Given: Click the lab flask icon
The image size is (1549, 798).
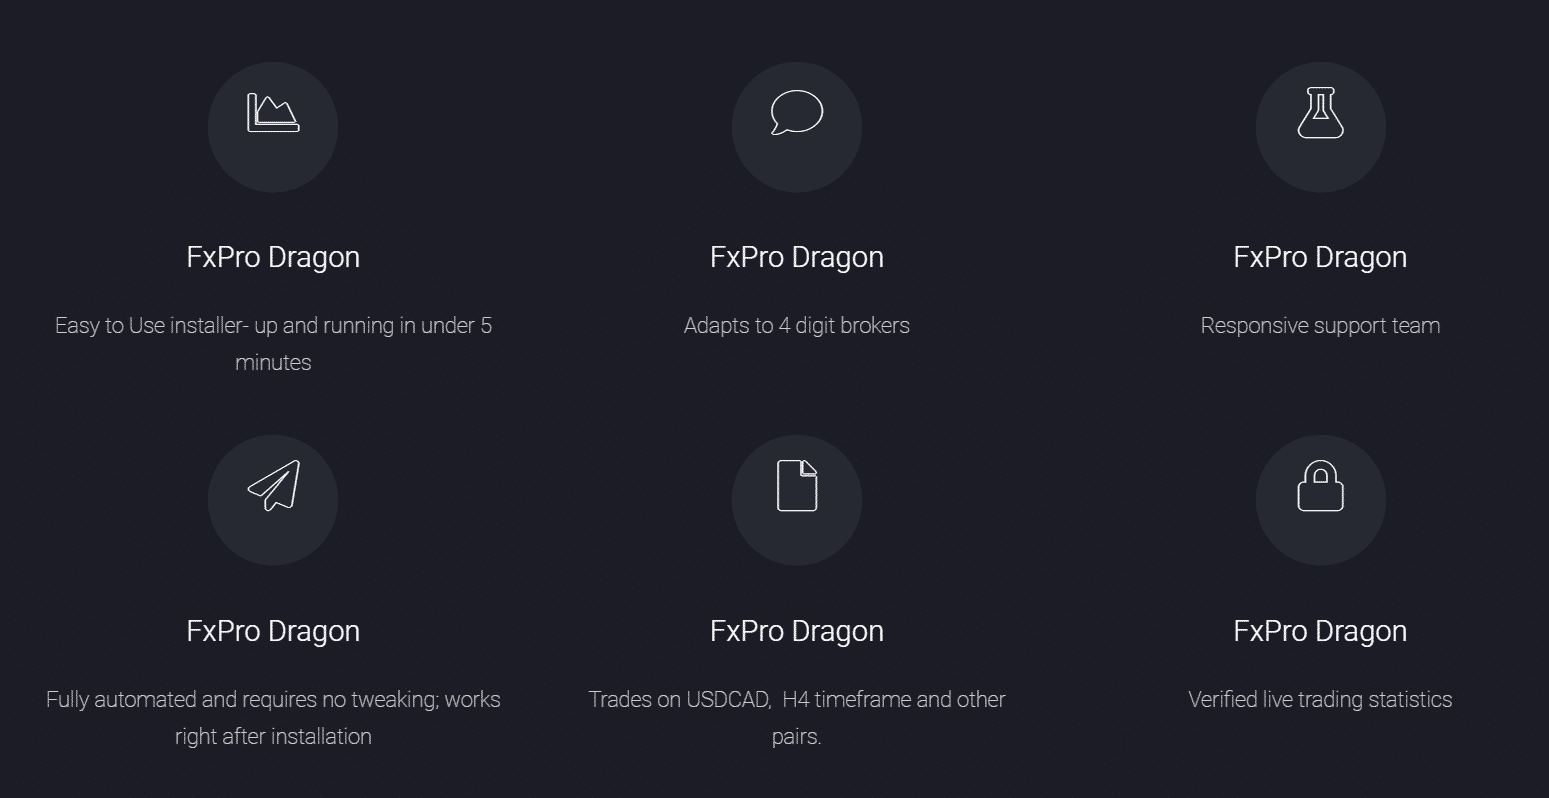Looking at the screenshot, I should 1320,113.
